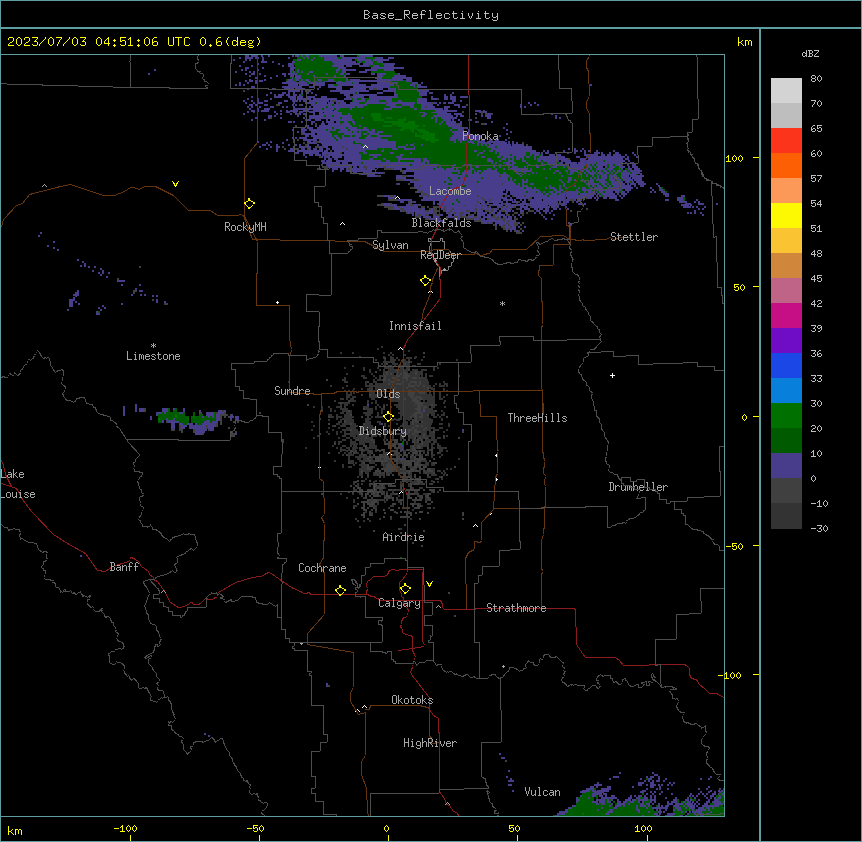Click the RedDeer city label
This screenshot has height=842, width=862.
click(440, 255)
